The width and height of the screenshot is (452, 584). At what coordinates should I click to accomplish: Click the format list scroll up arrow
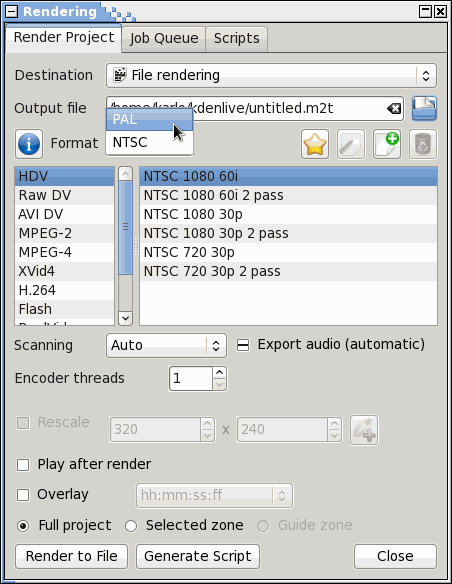tap(125, 174)
